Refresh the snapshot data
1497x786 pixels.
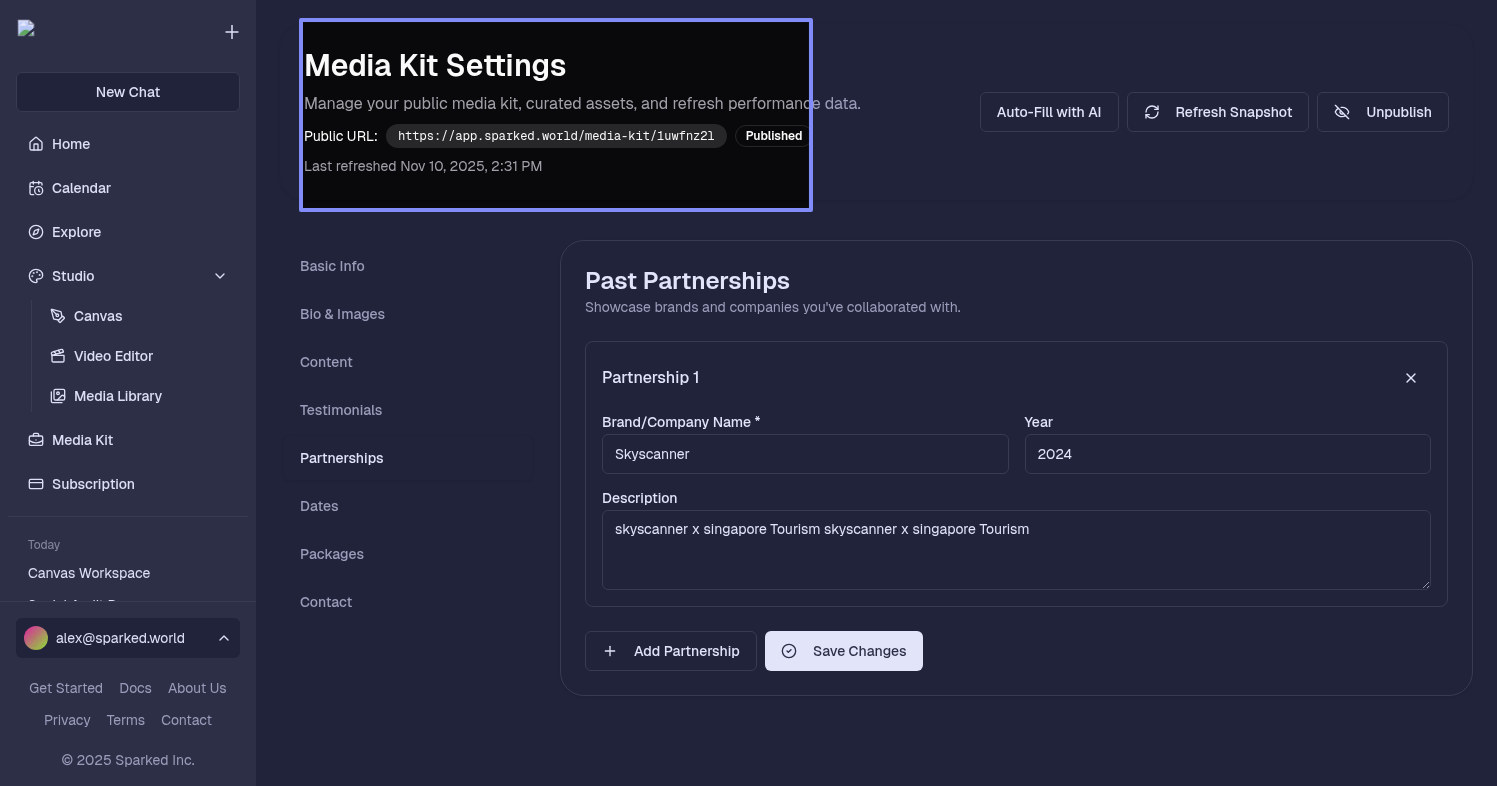[x=1217, y=112]
